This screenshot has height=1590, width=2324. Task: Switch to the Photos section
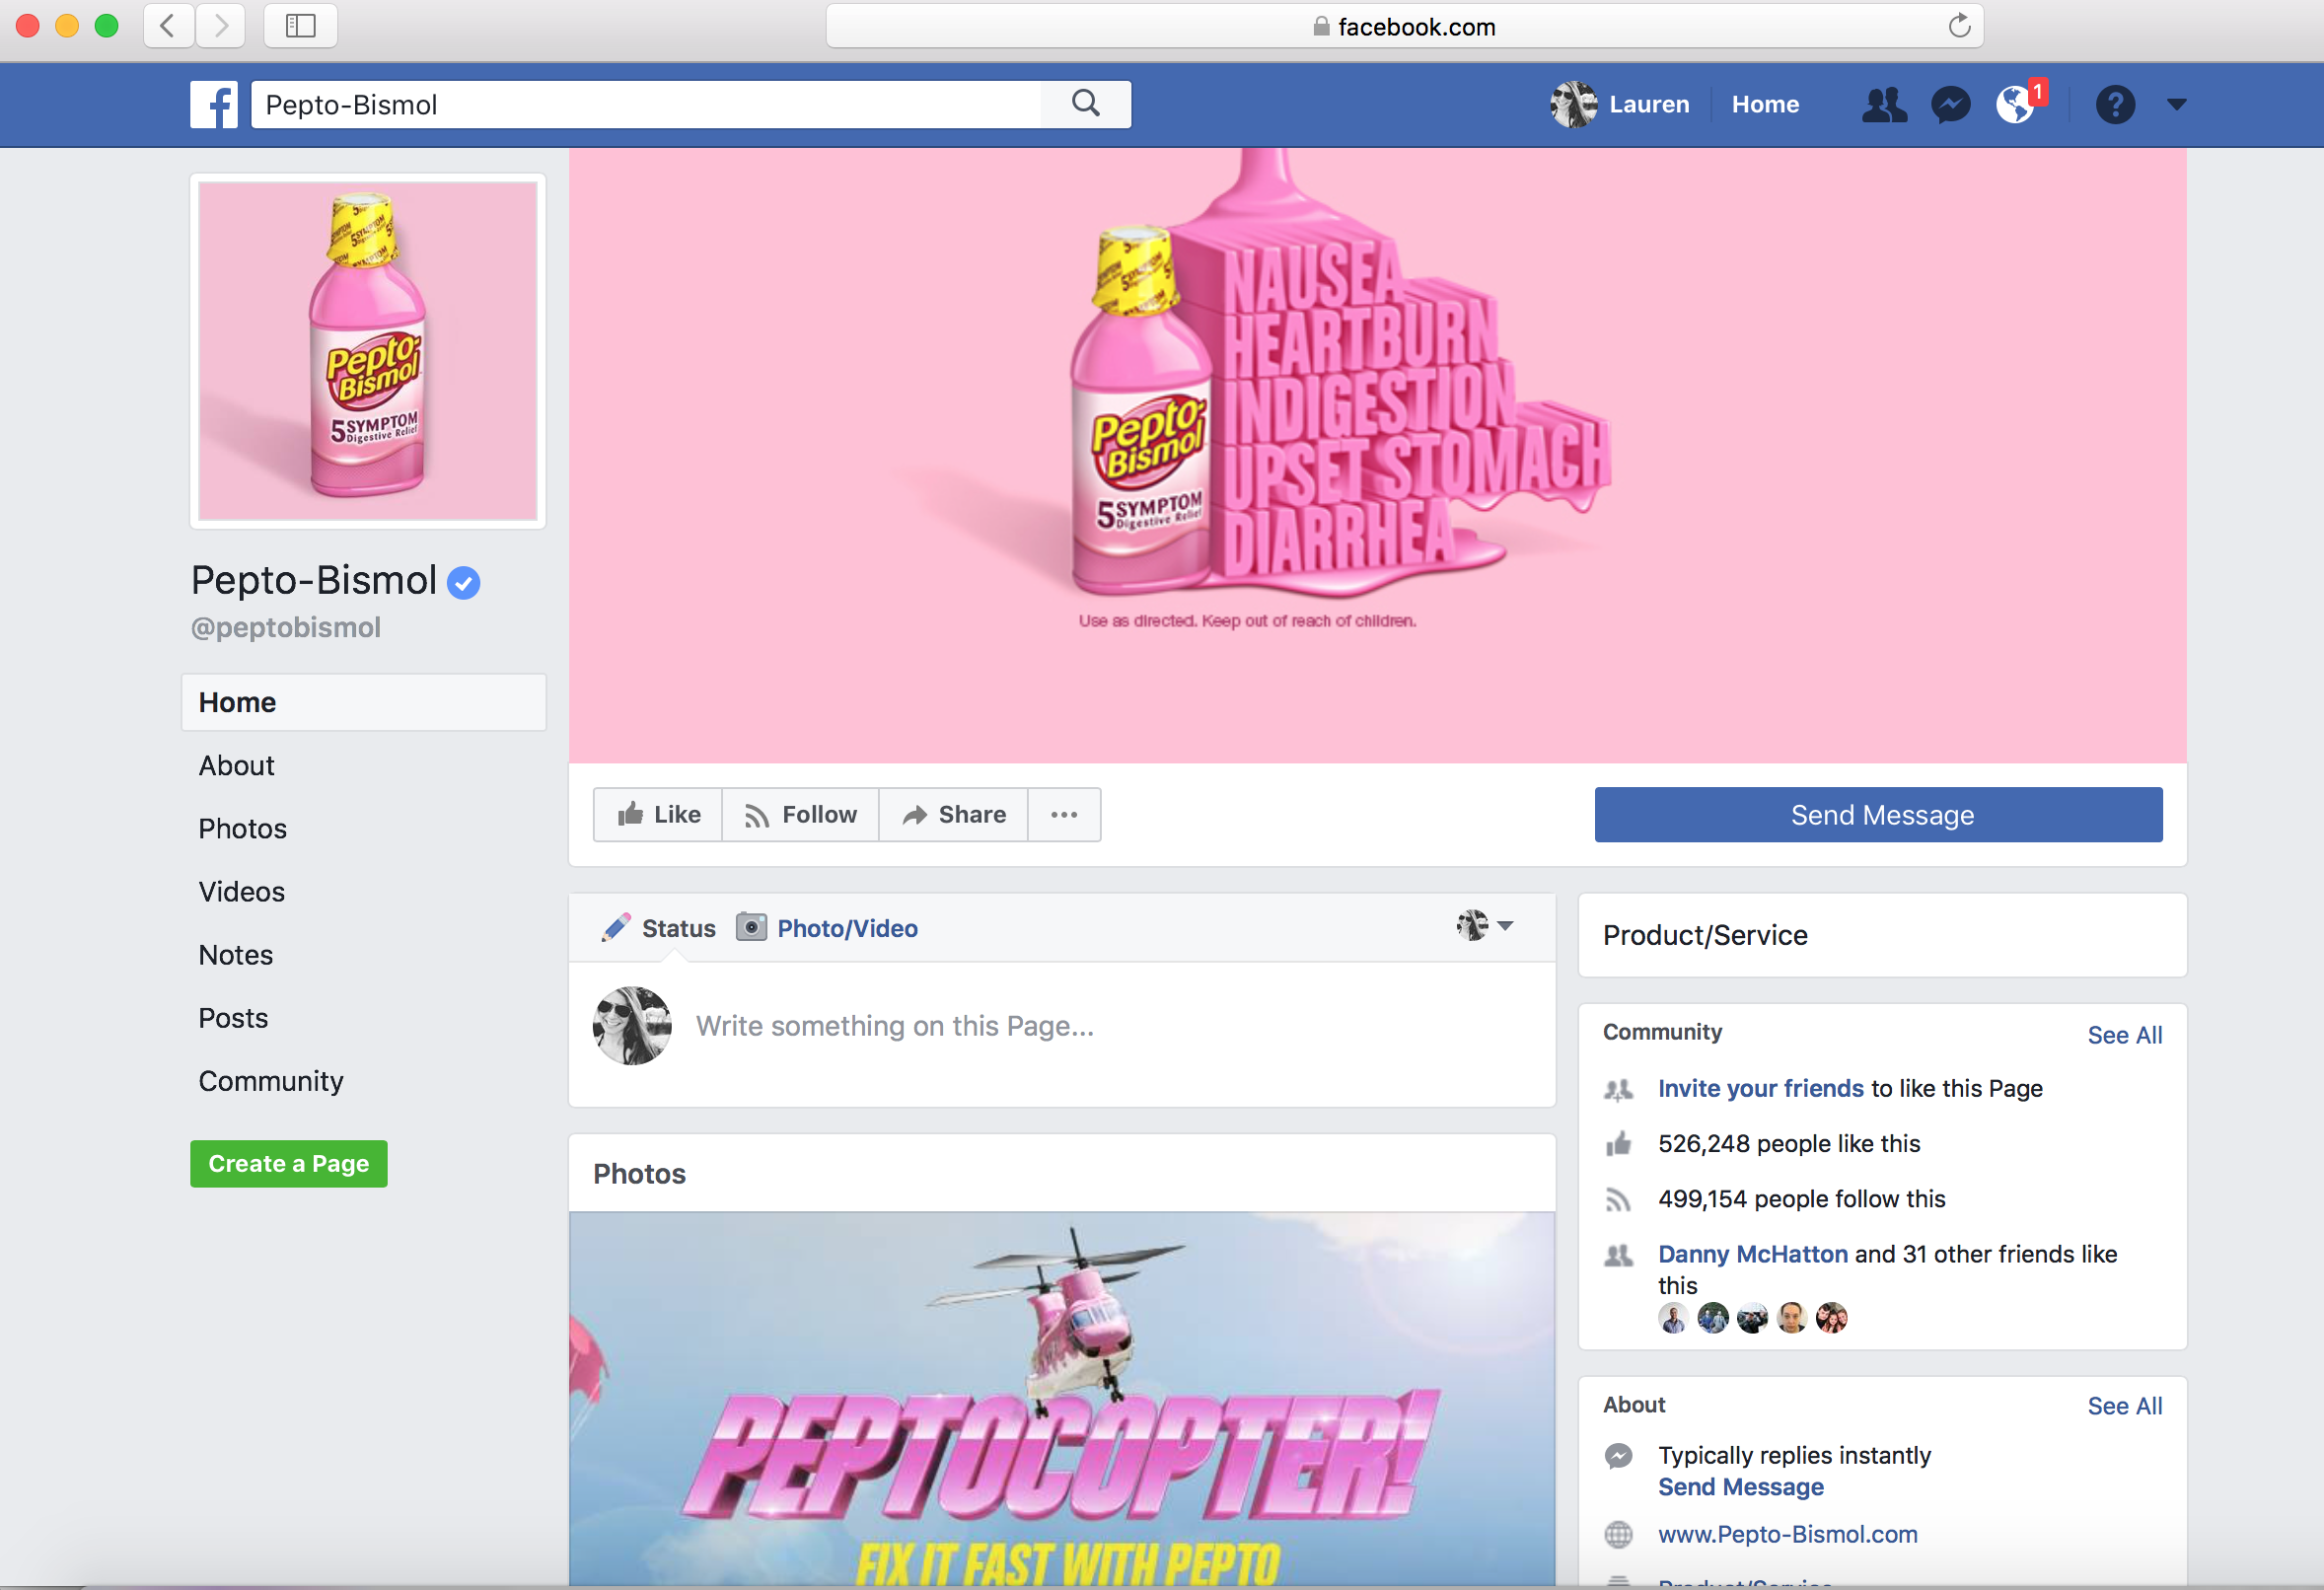[x=242, y=828]
